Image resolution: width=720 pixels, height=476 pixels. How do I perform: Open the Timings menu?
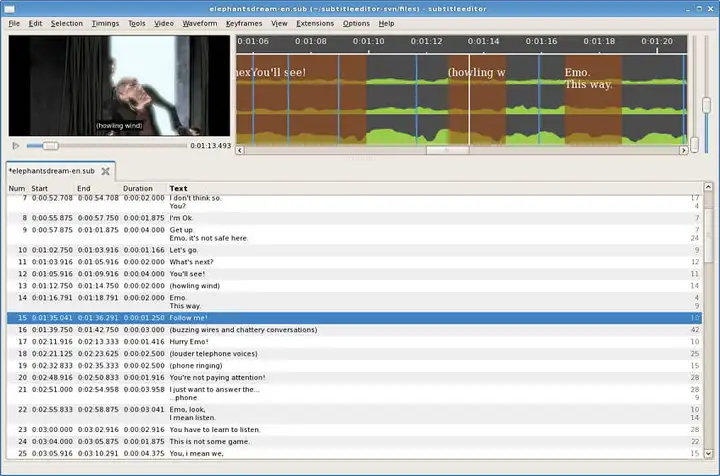tap(105, 23)
